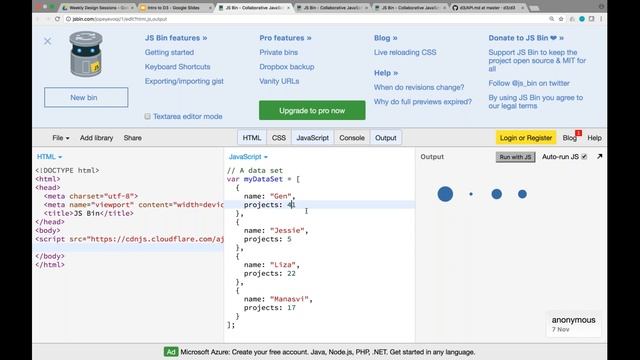Open the Share menu
Image resolution: width=640 pixels, height=360 pixels.
click(133, 138)
